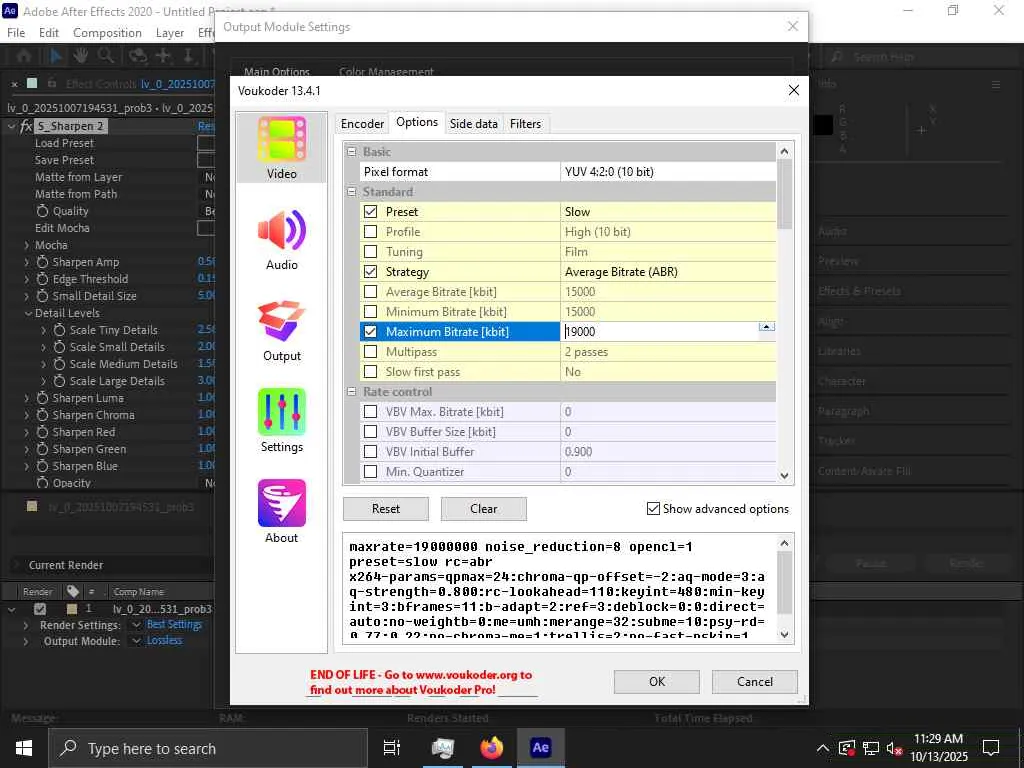
Task: Enable the Multipass checkbox
Action: pos(370,351)
